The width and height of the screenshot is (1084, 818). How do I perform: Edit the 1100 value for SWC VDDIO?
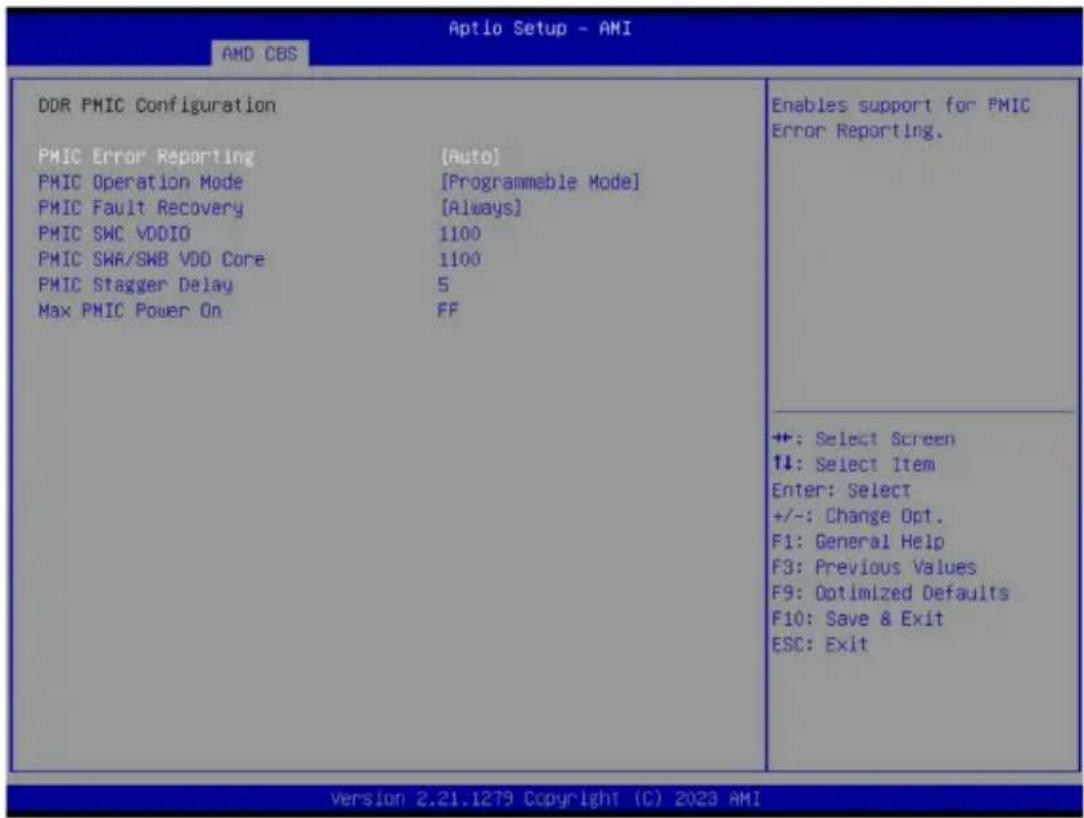point(460,234)
